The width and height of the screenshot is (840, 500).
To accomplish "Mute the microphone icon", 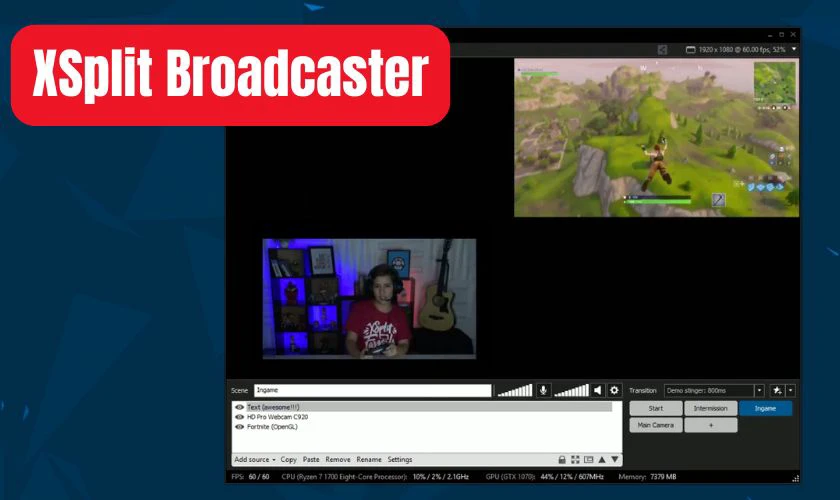I will [x=543, y=390].
